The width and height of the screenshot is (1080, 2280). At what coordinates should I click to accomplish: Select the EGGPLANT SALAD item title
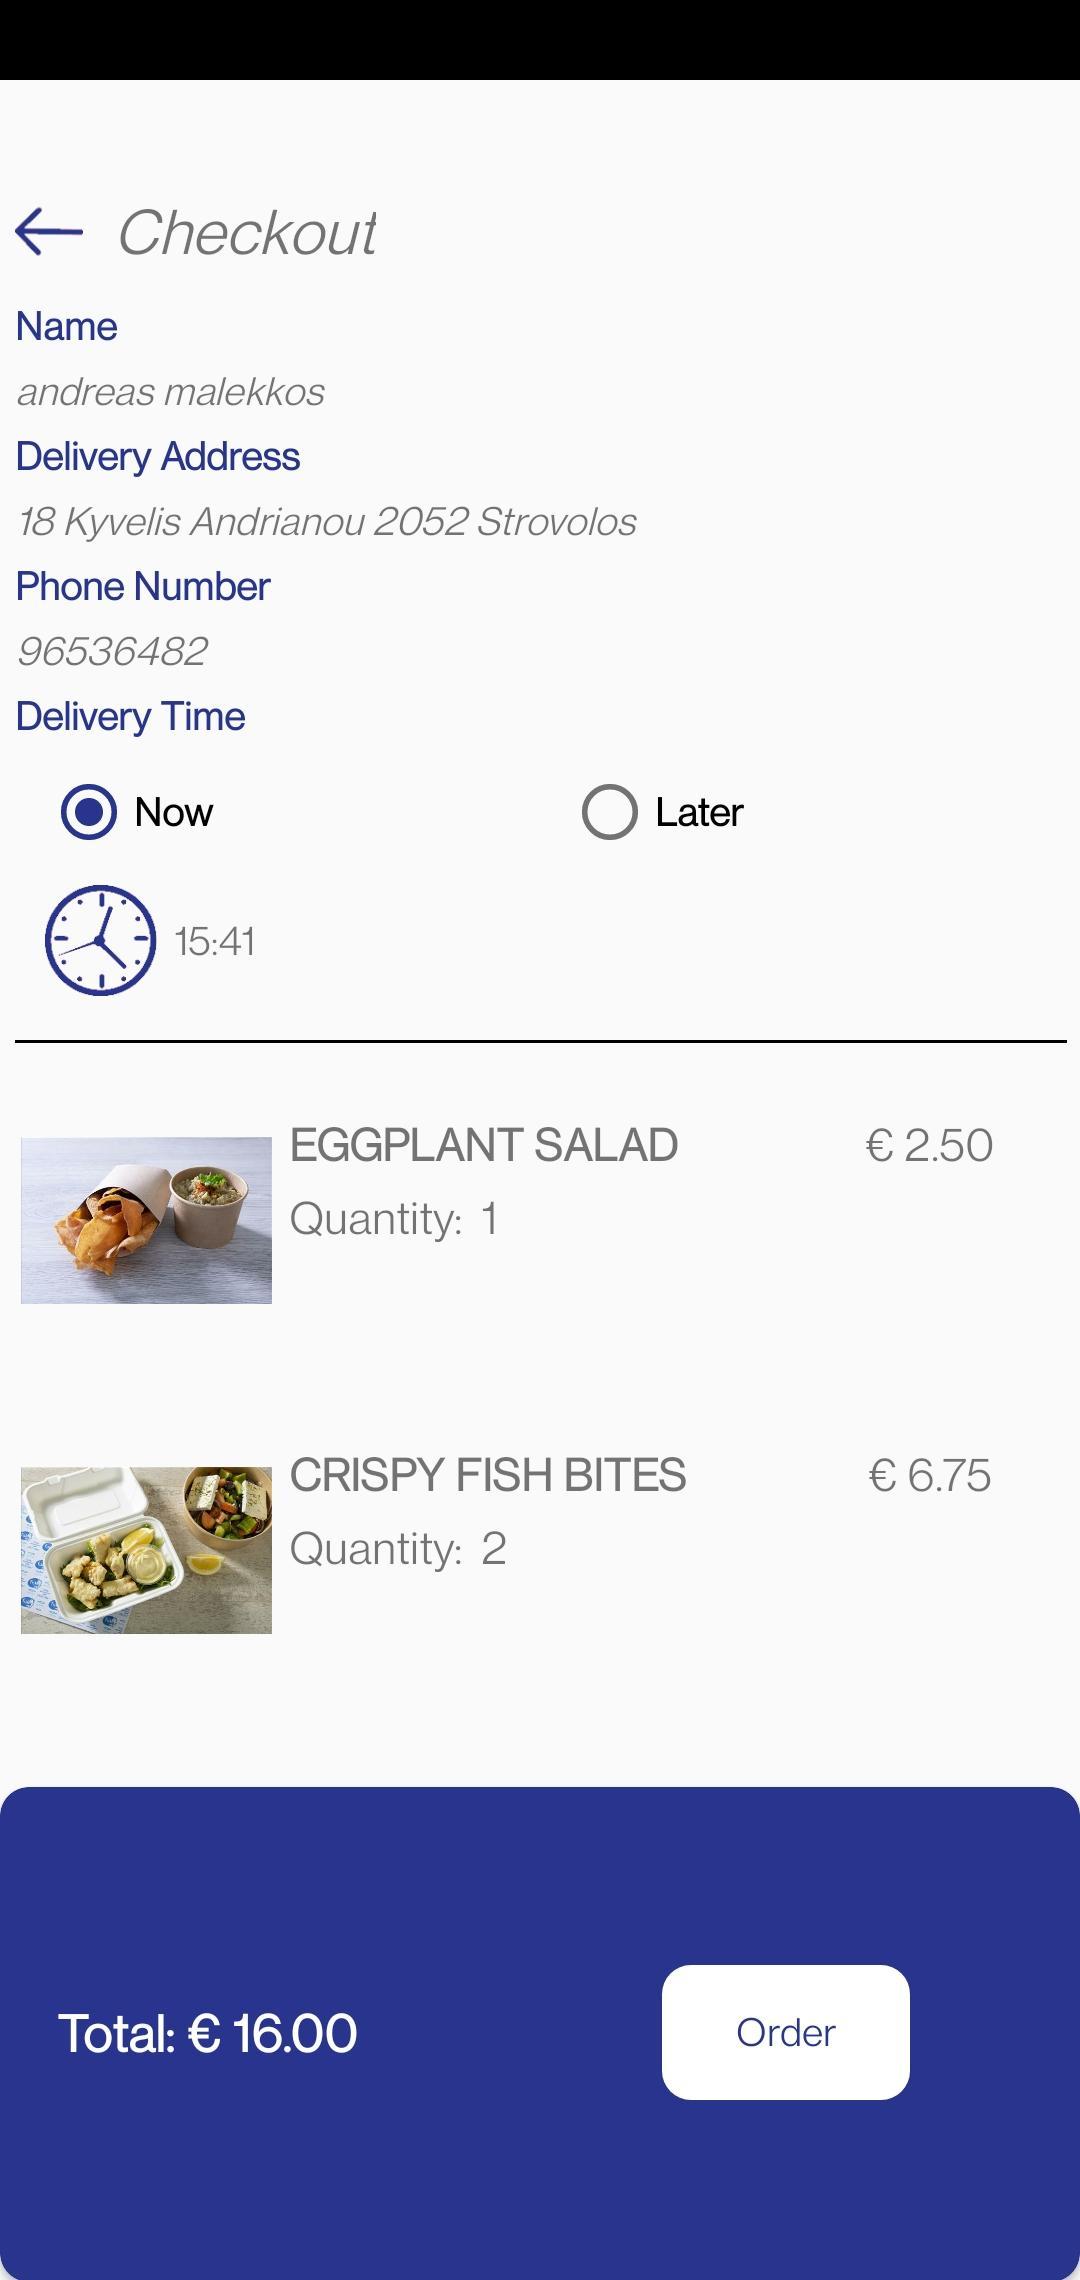[484, 1146]
